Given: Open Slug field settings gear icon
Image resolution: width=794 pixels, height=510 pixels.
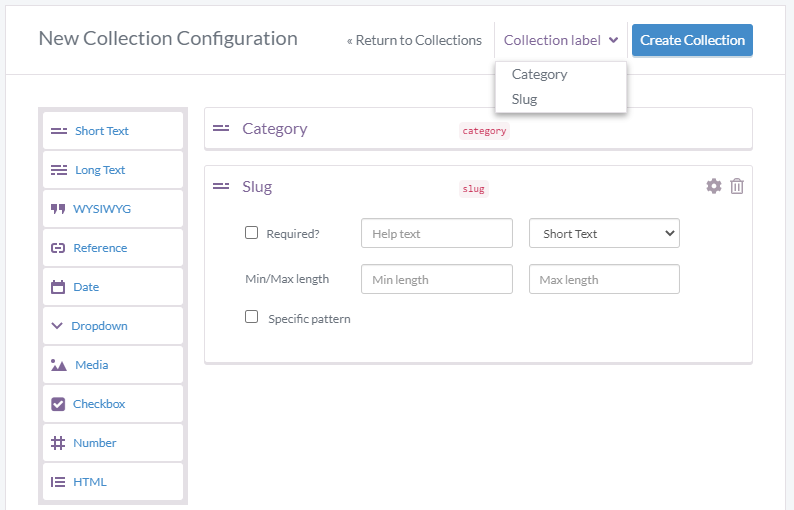Looking at the screenshot, I should (713, 186).
